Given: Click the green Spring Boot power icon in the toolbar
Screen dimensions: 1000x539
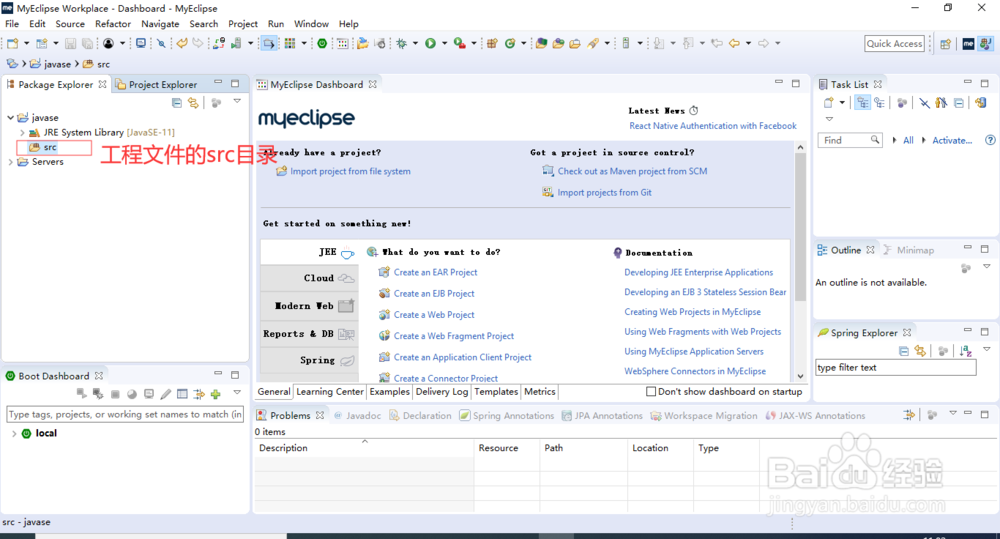Looking at the screenshot, I should point(322,43).
